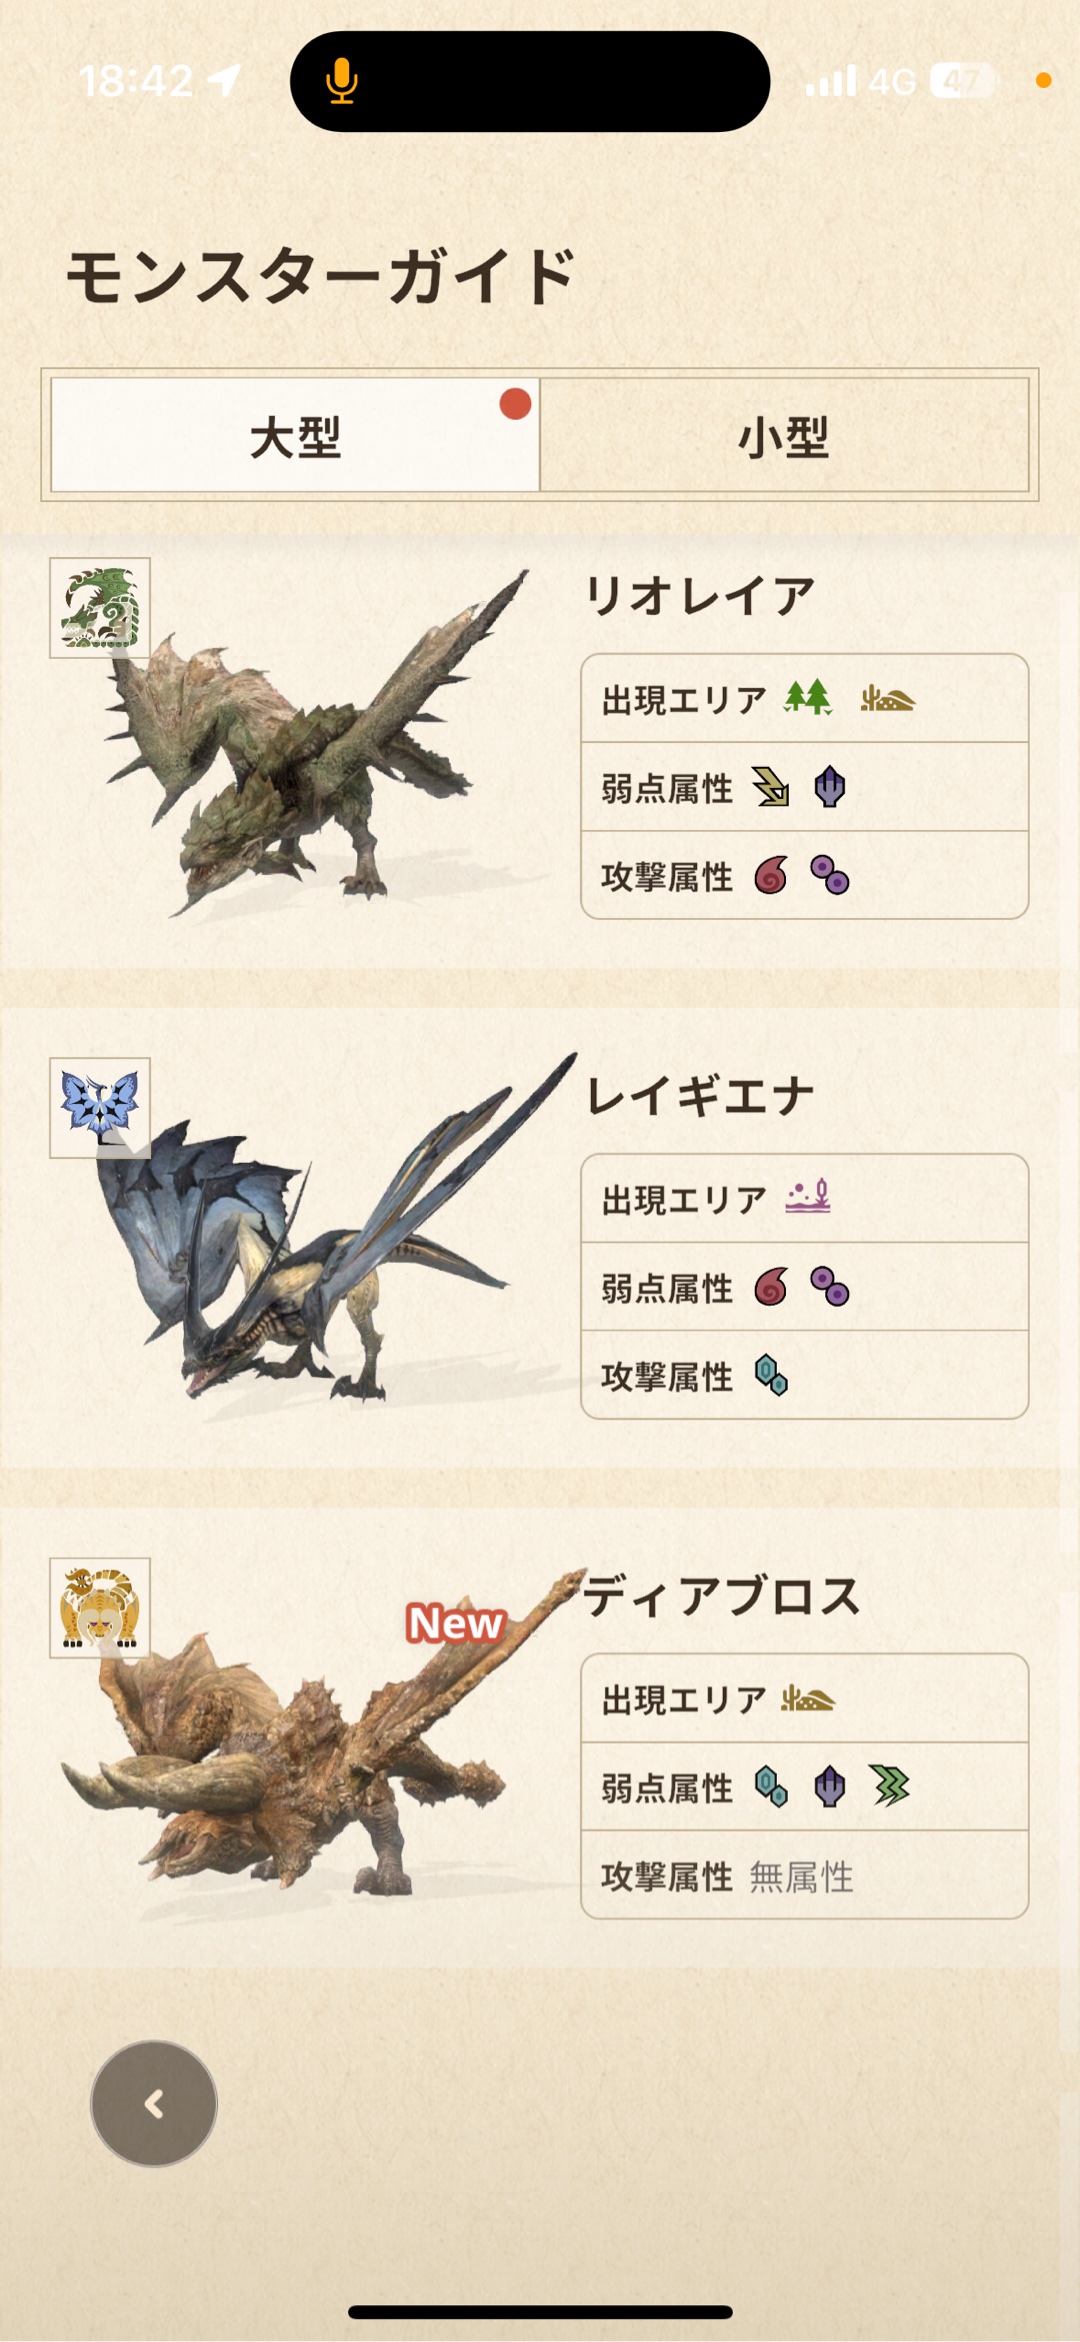Tap Rathian's green monster icon
The image size is (1080, 2342).
tap(100, 608)
